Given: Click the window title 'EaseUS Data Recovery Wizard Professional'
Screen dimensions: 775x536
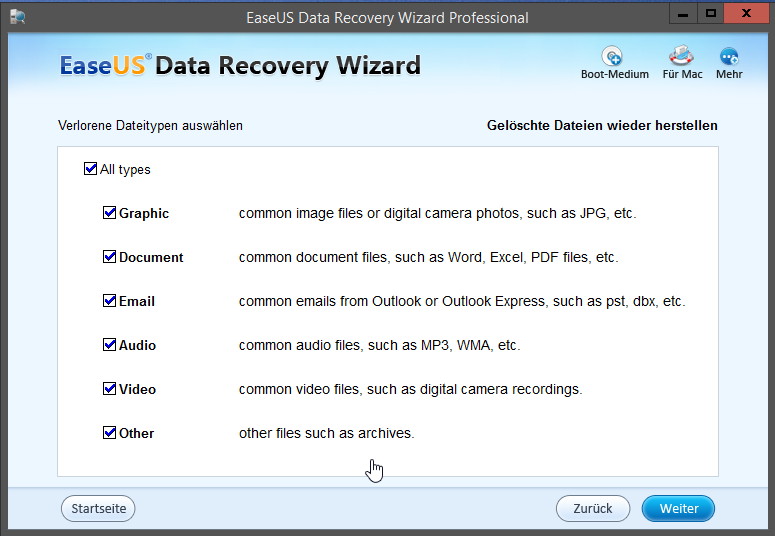Looking at the screenshot, I should pos(388,18).
